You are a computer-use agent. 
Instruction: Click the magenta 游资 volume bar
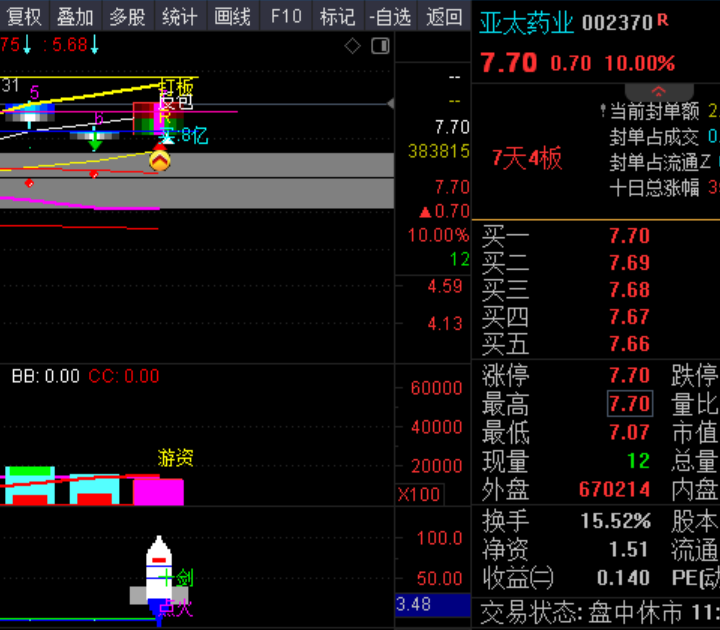point(158,491)
